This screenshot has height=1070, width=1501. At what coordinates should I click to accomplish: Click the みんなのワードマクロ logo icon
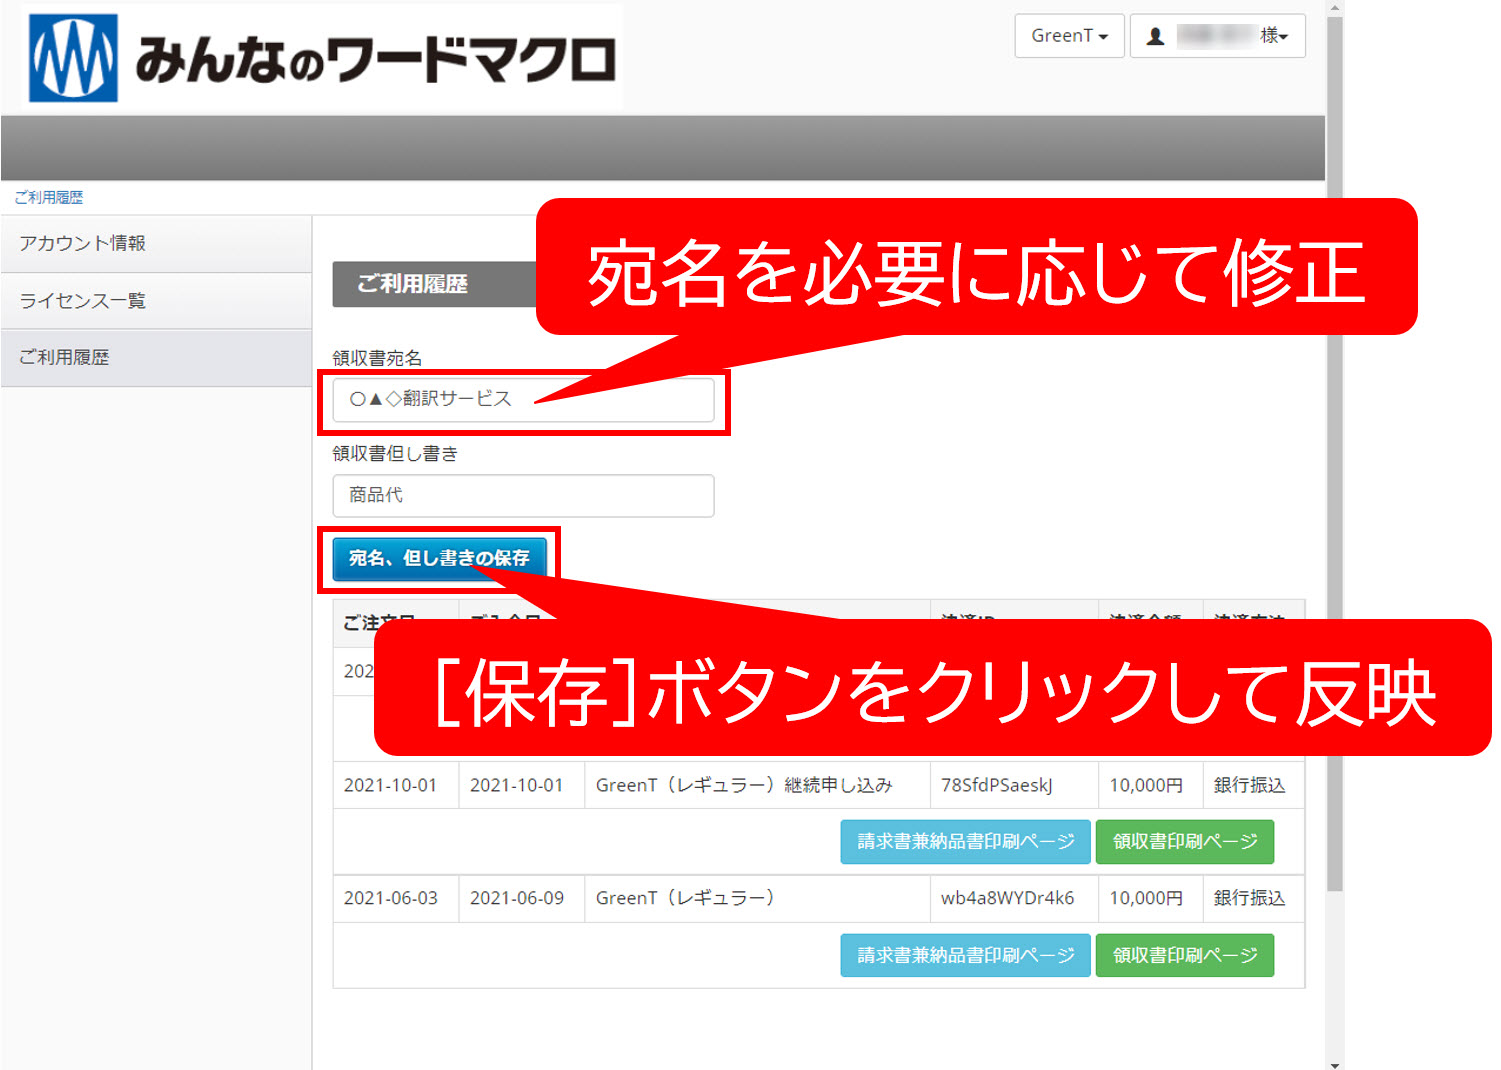73,58
